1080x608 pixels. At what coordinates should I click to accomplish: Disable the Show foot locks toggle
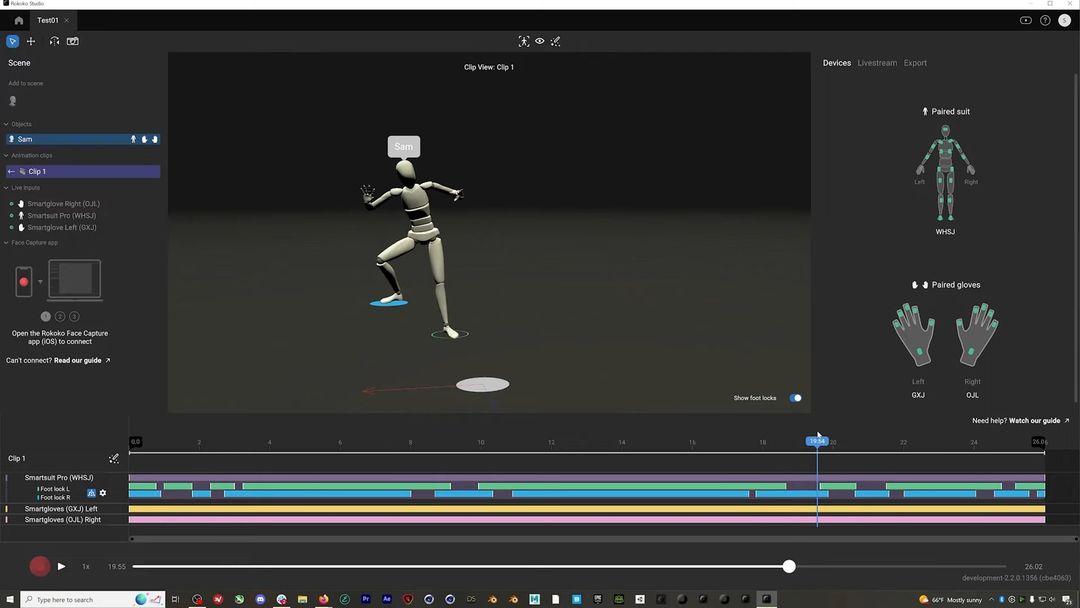(795, 397)
